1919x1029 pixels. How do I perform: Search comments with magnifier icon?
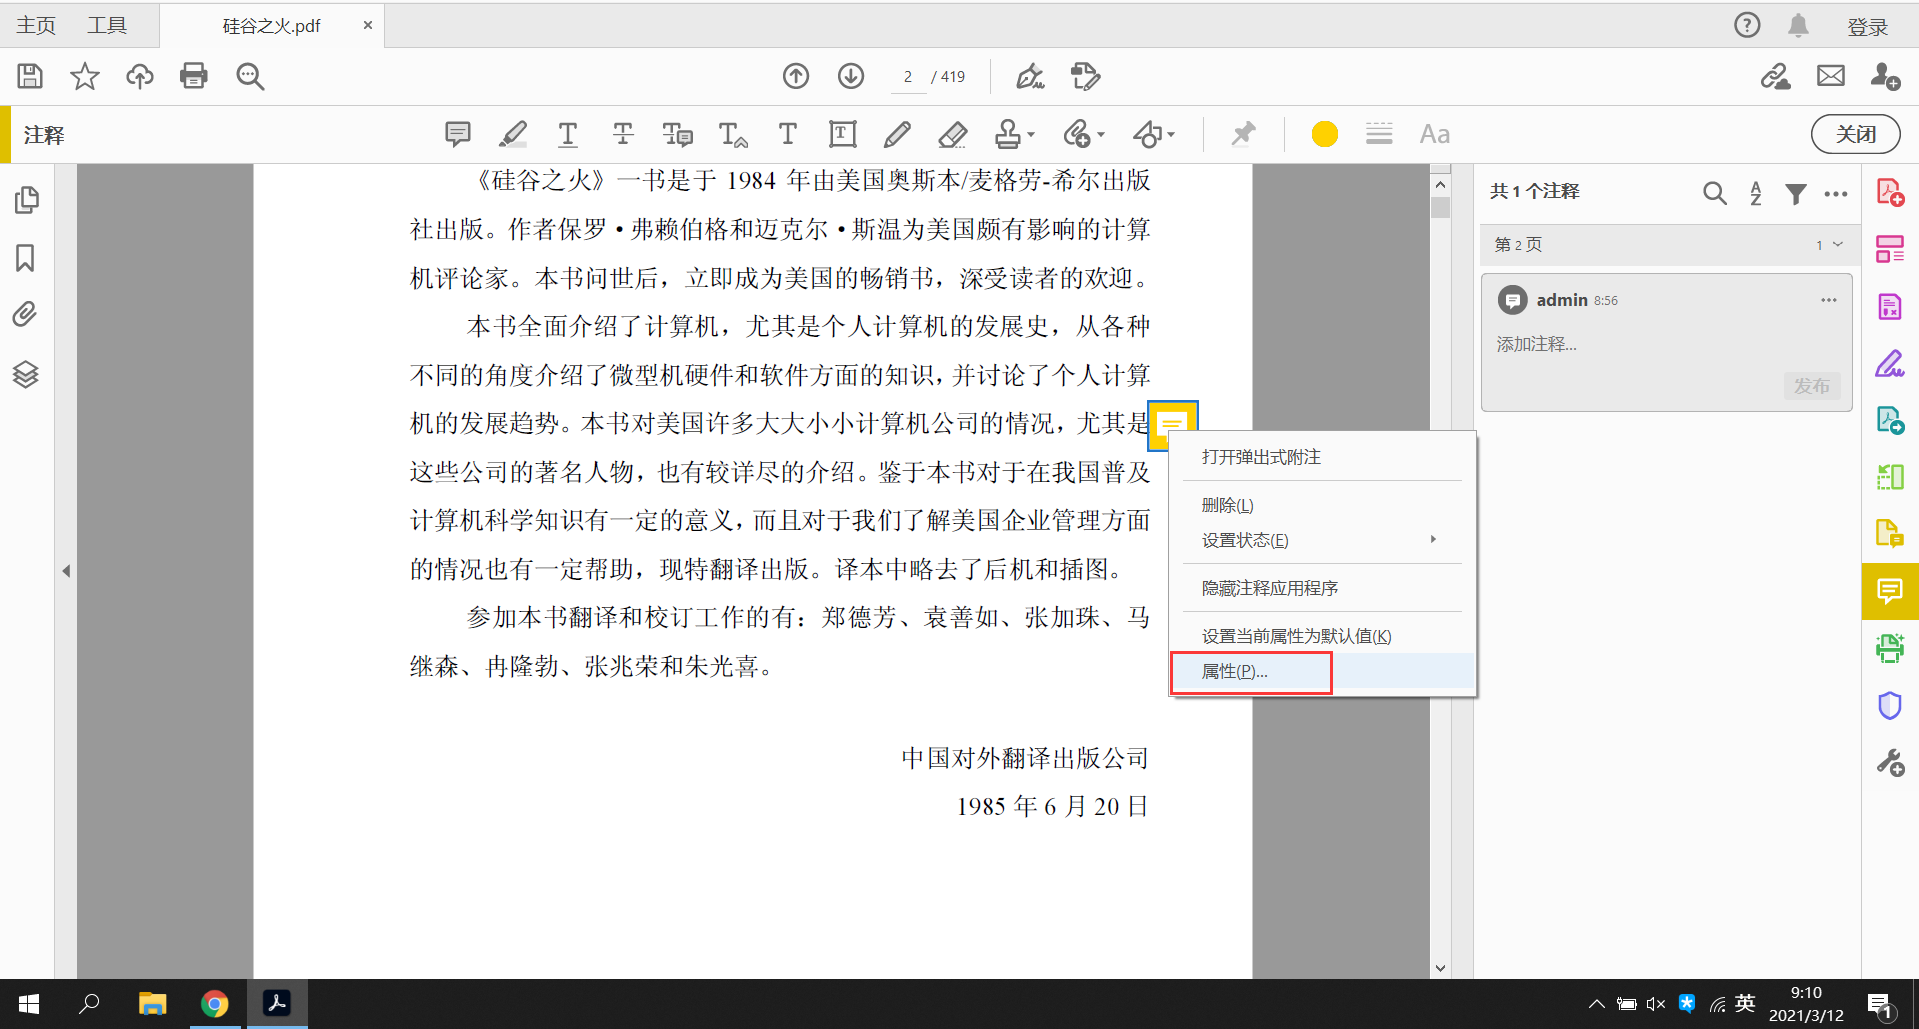click(1715, 193)
